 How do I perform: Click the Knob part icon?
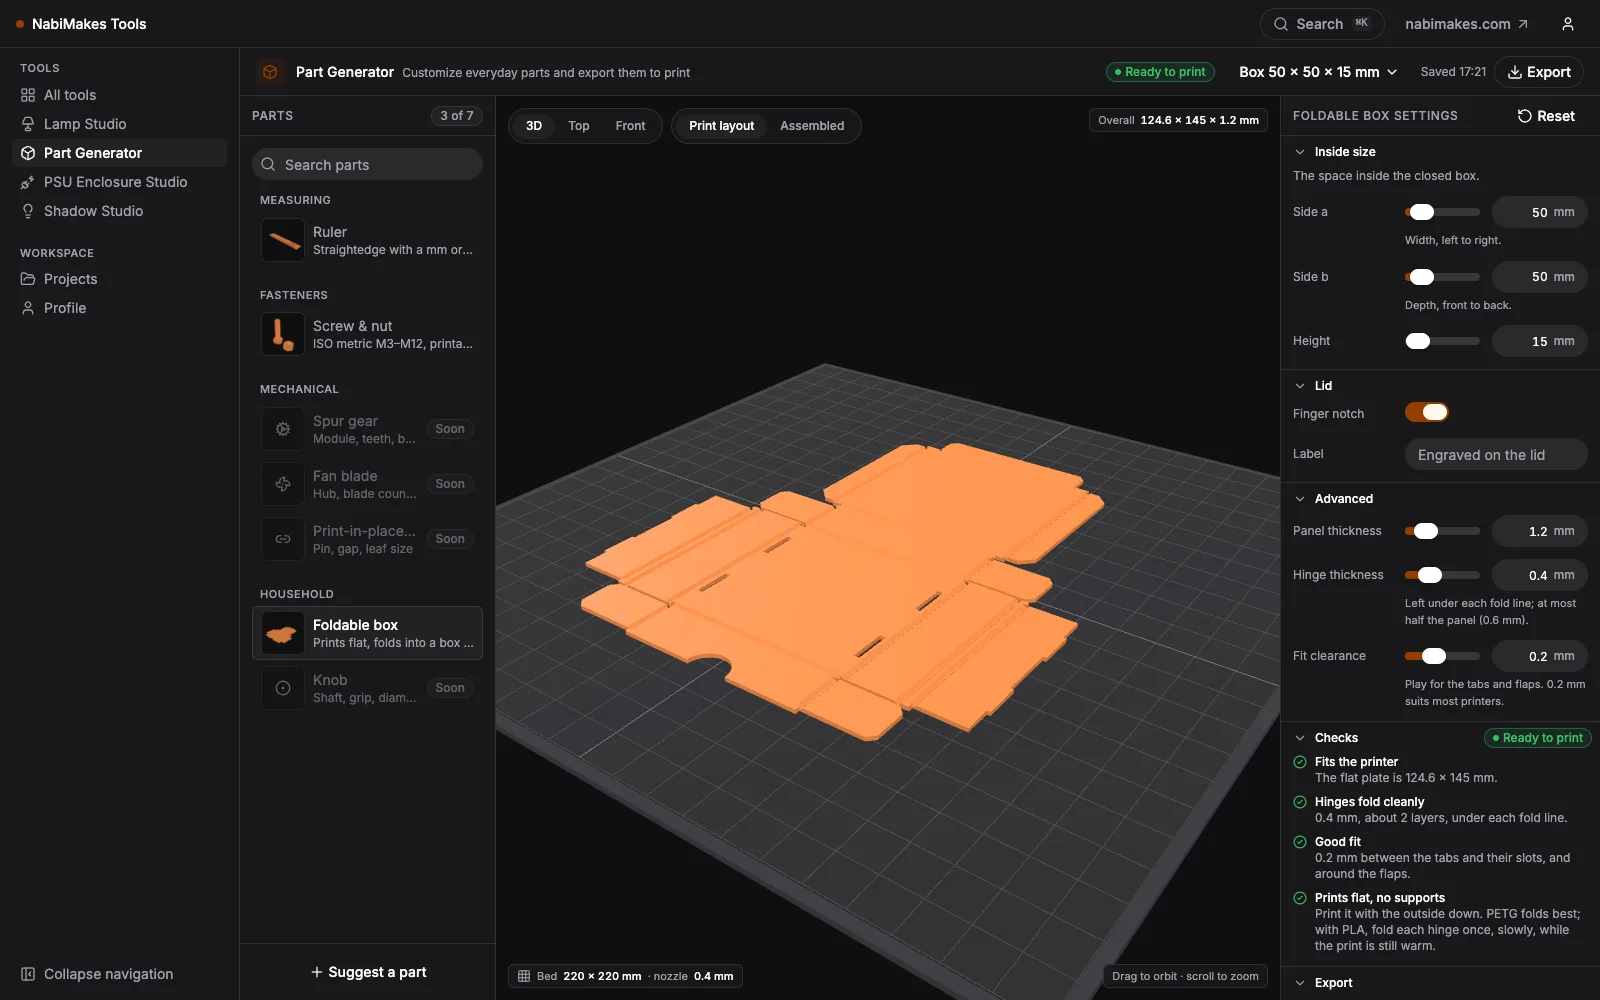(283, 688)
